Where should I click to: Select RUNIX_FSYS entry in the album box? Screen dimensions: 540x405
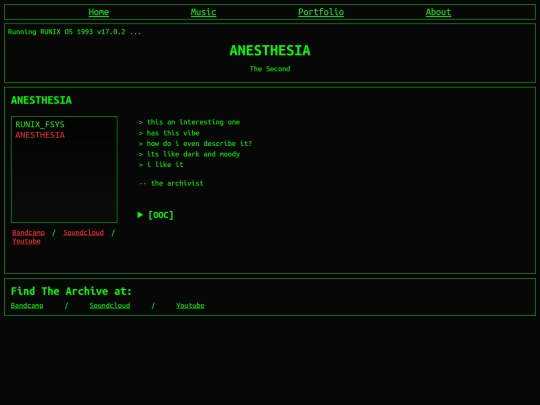(x=40, y=124)
